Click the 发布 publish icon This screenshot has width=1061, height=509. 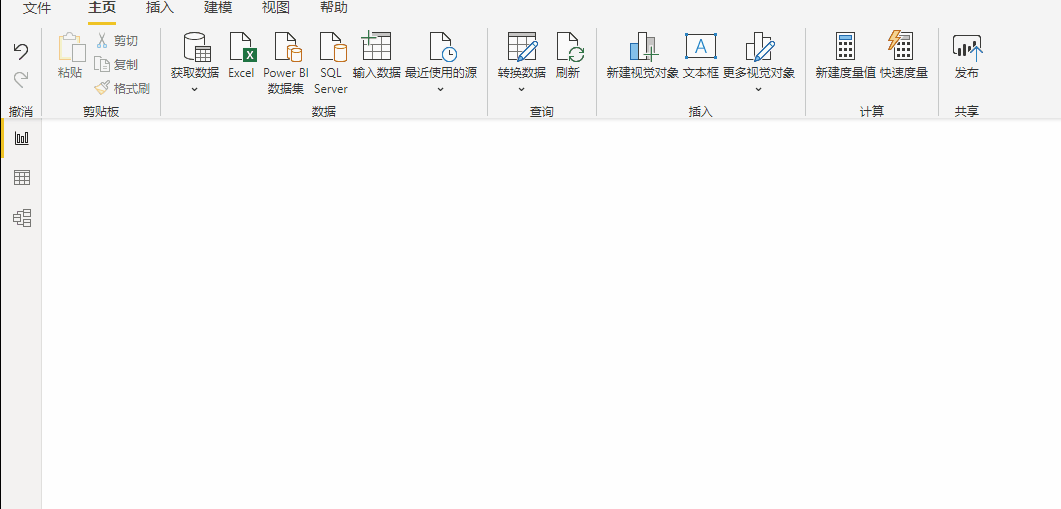967,49
